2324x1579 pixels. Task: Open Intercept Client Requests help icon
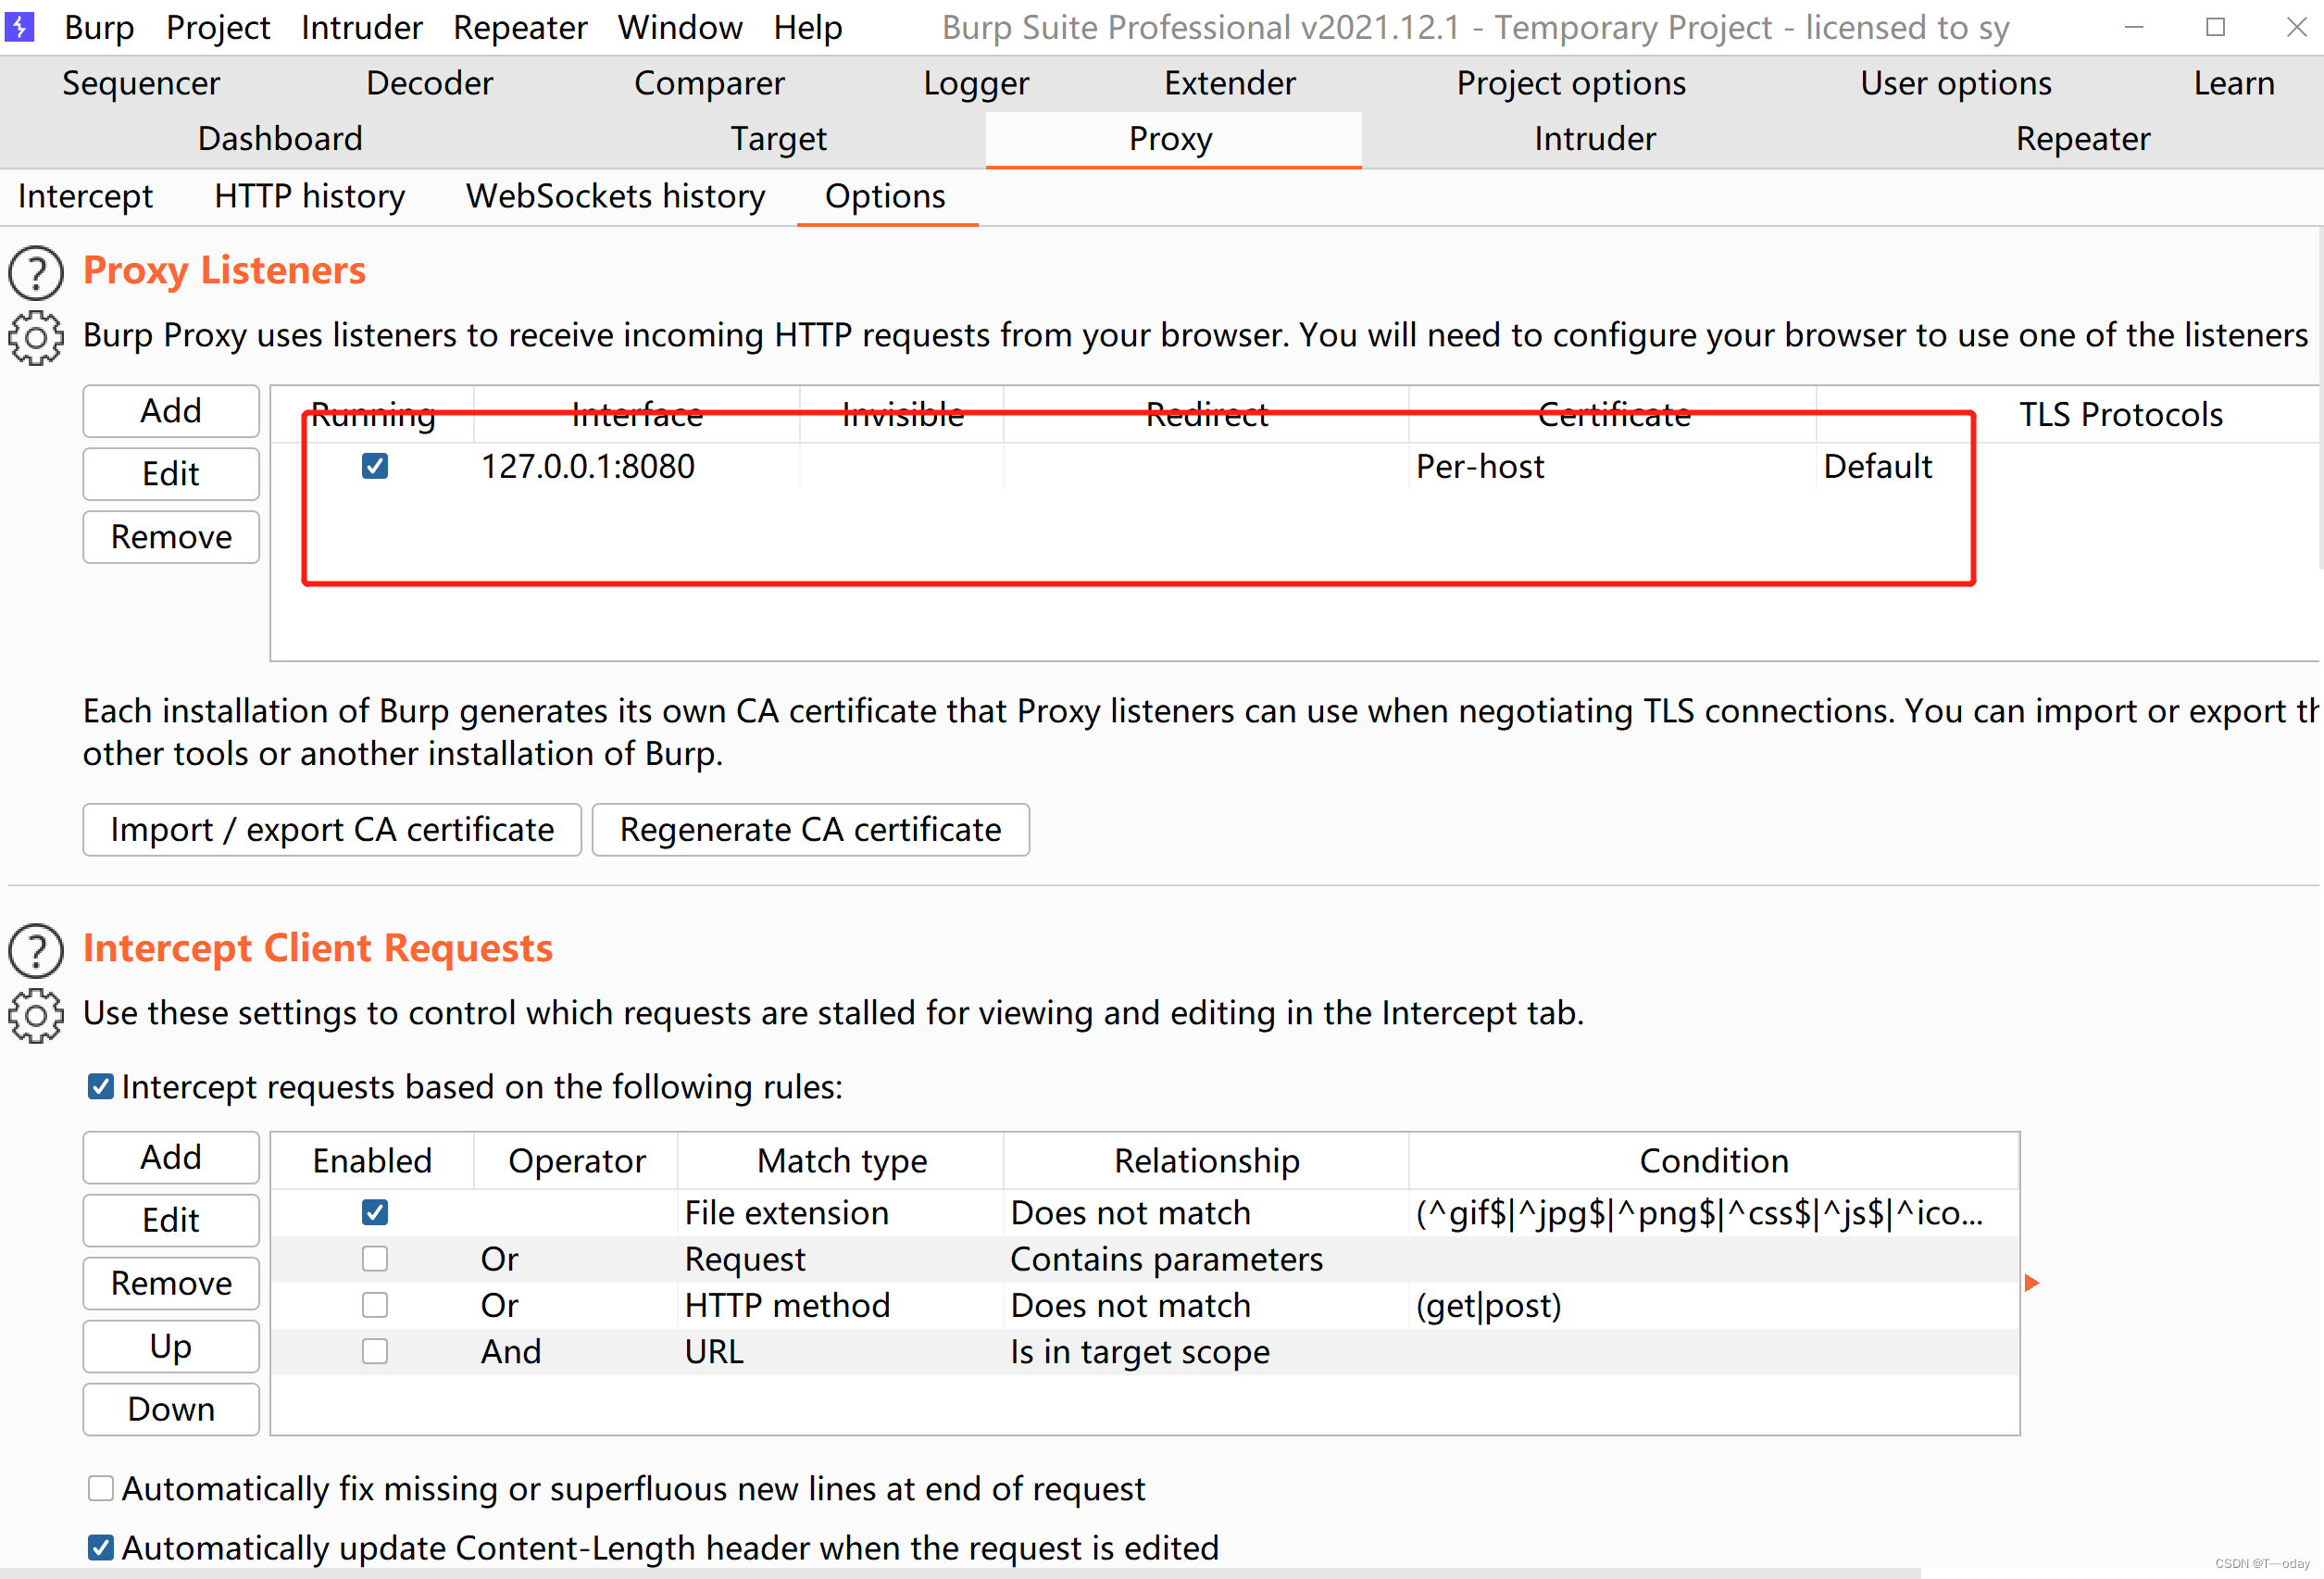(36, 950)
